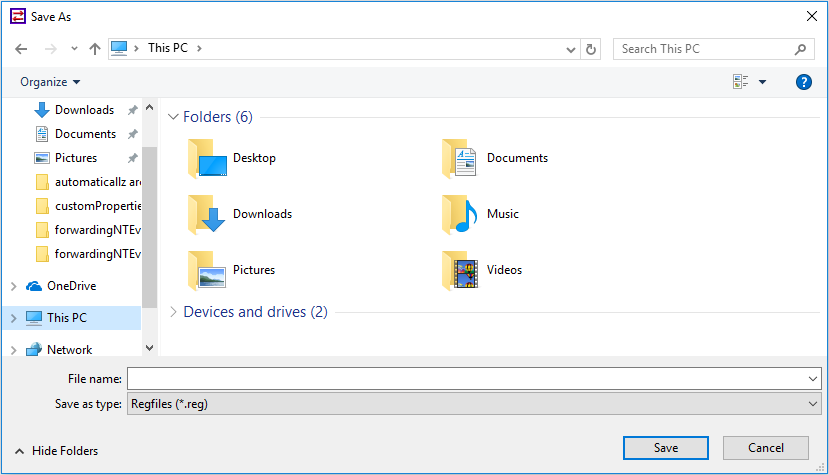The image size is (829, 475).
Task: Click the Save button
Action: tap(665, 448)
